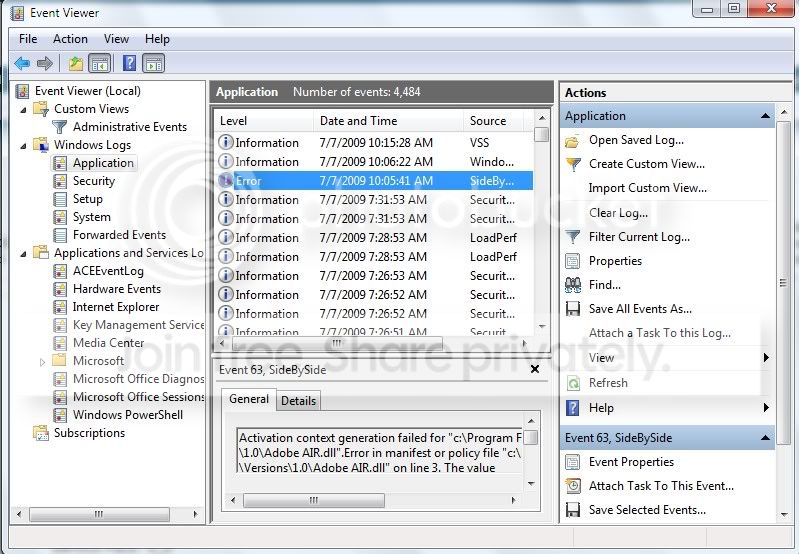This screenshot has height=554, width=799.
Task: Click the green Refresh icon
Action: pyautogui.click(x=573, y=383)
